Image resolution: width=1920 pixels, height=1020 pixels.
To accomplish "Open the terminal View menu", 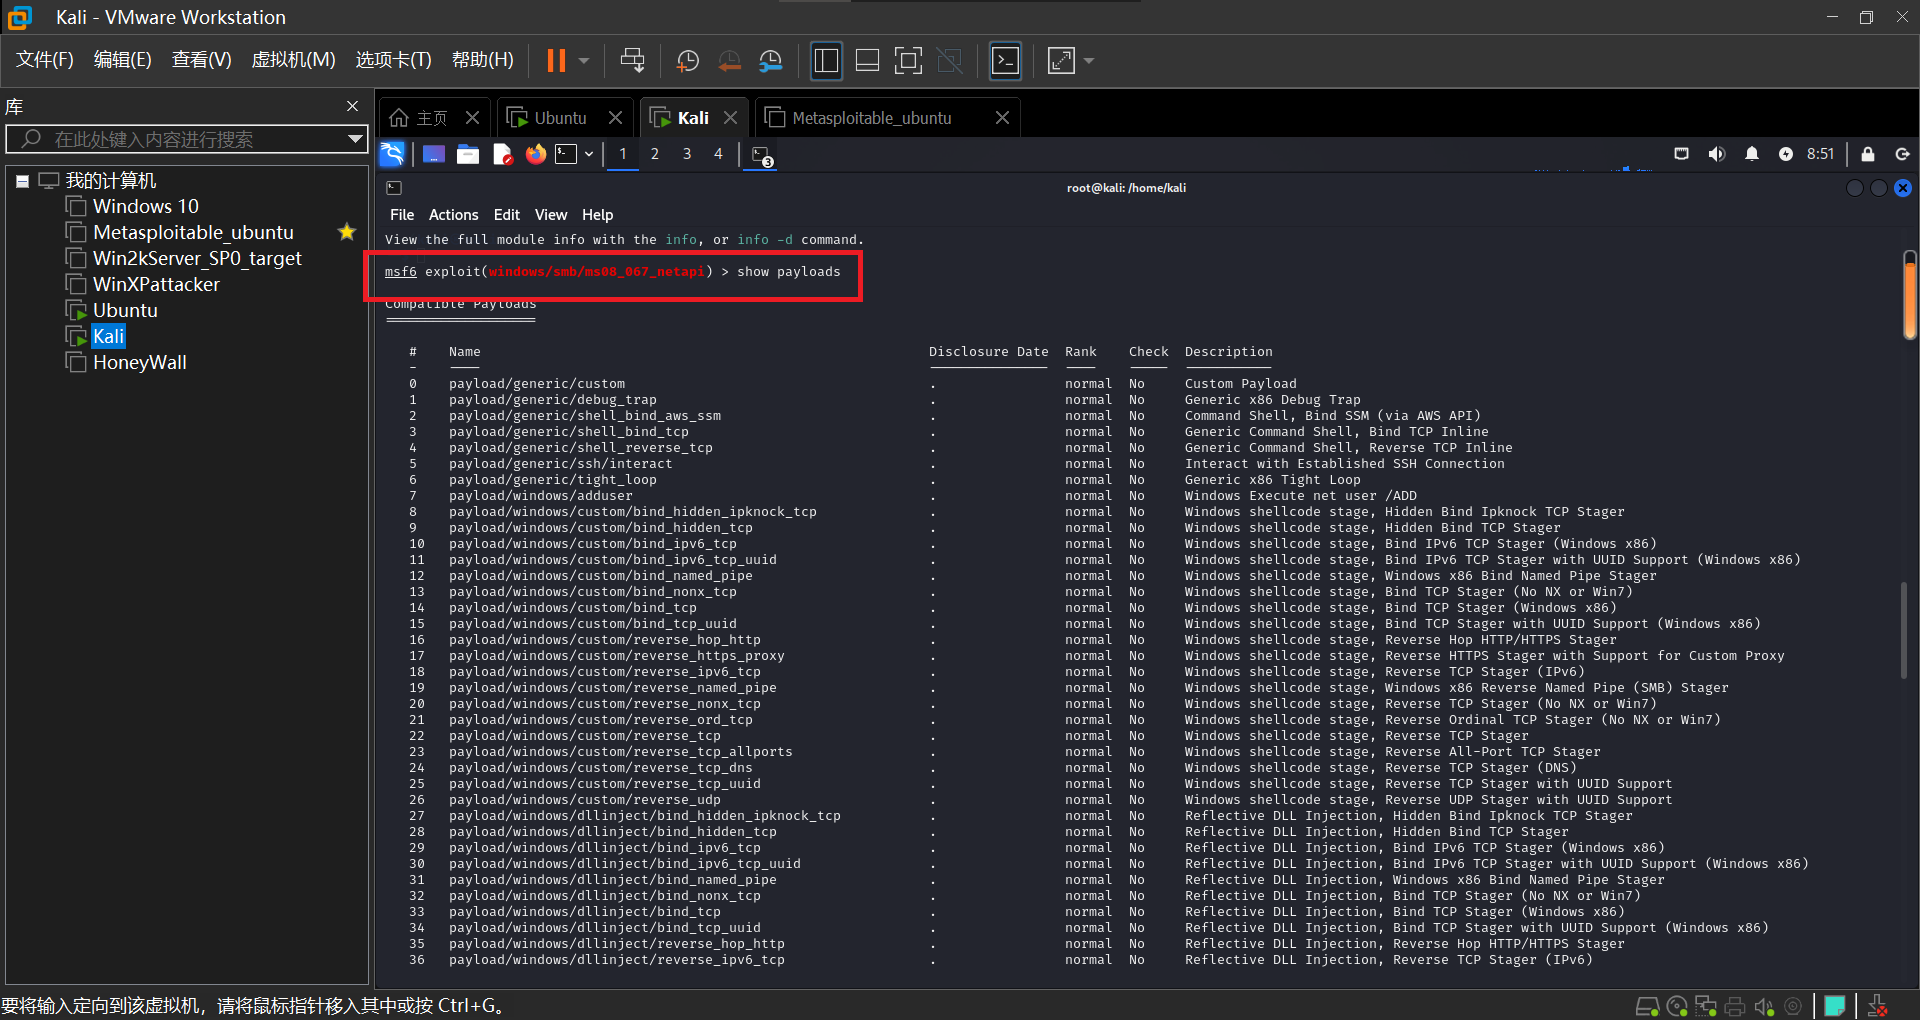I will point(551,215).
